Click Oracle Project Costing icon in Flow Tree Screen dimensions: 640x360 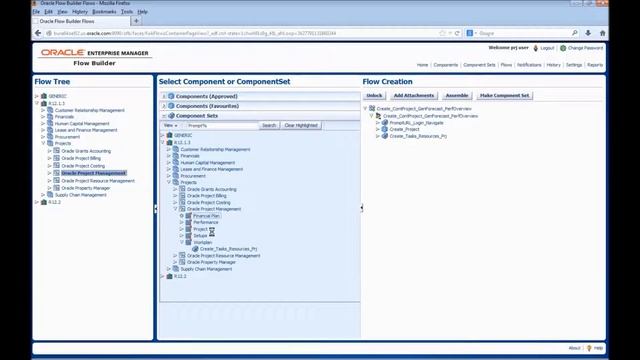coord(57,166)
